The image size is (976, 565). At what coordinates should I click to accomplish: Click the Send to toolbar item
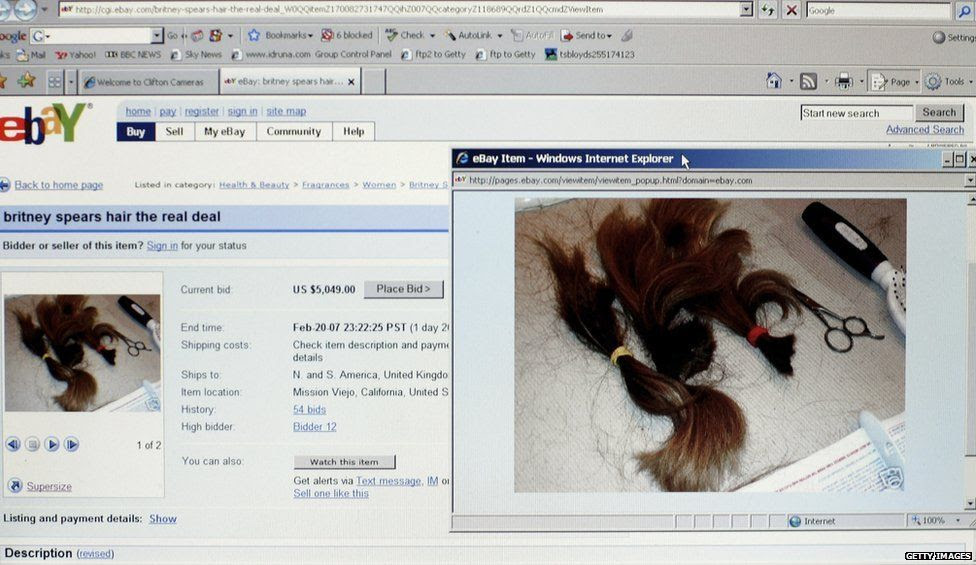[586, 35]
